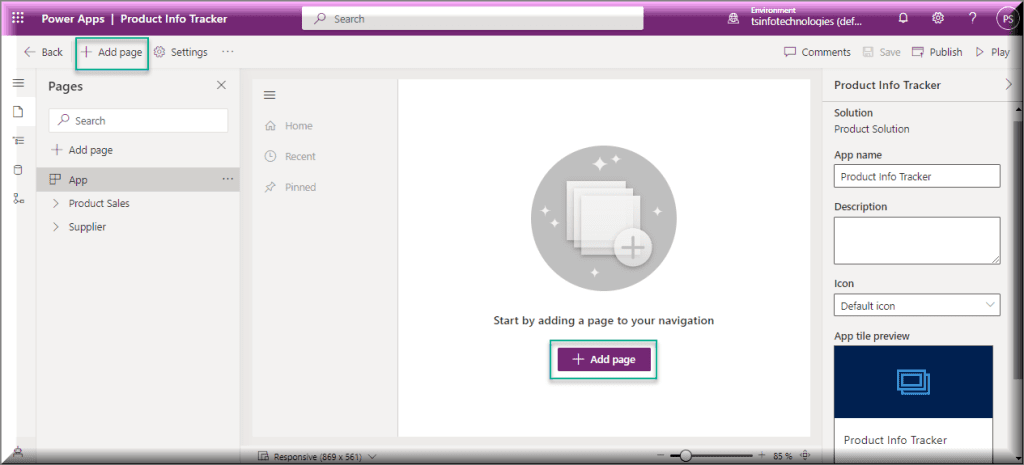The height and width of the screenshot is (465, 1024).
Task: Open Settings in the command bar
Action: (181, 52)
